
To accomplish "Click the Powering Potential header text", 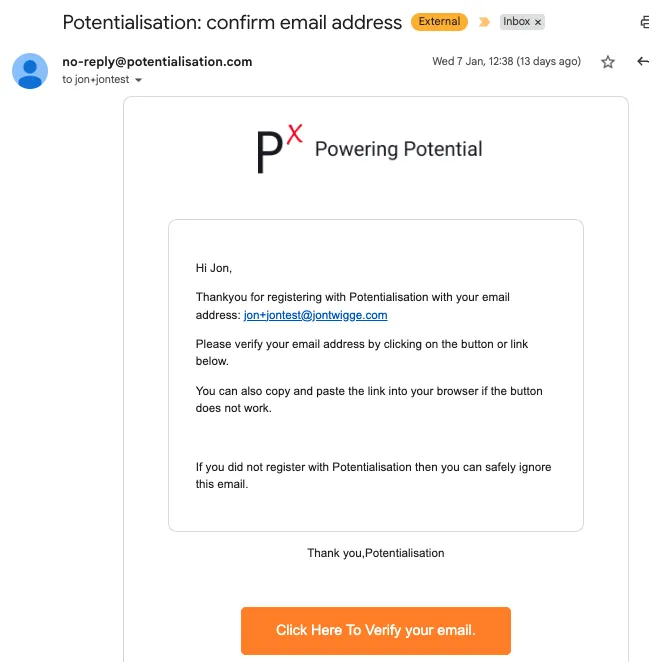I will [398, 150].
